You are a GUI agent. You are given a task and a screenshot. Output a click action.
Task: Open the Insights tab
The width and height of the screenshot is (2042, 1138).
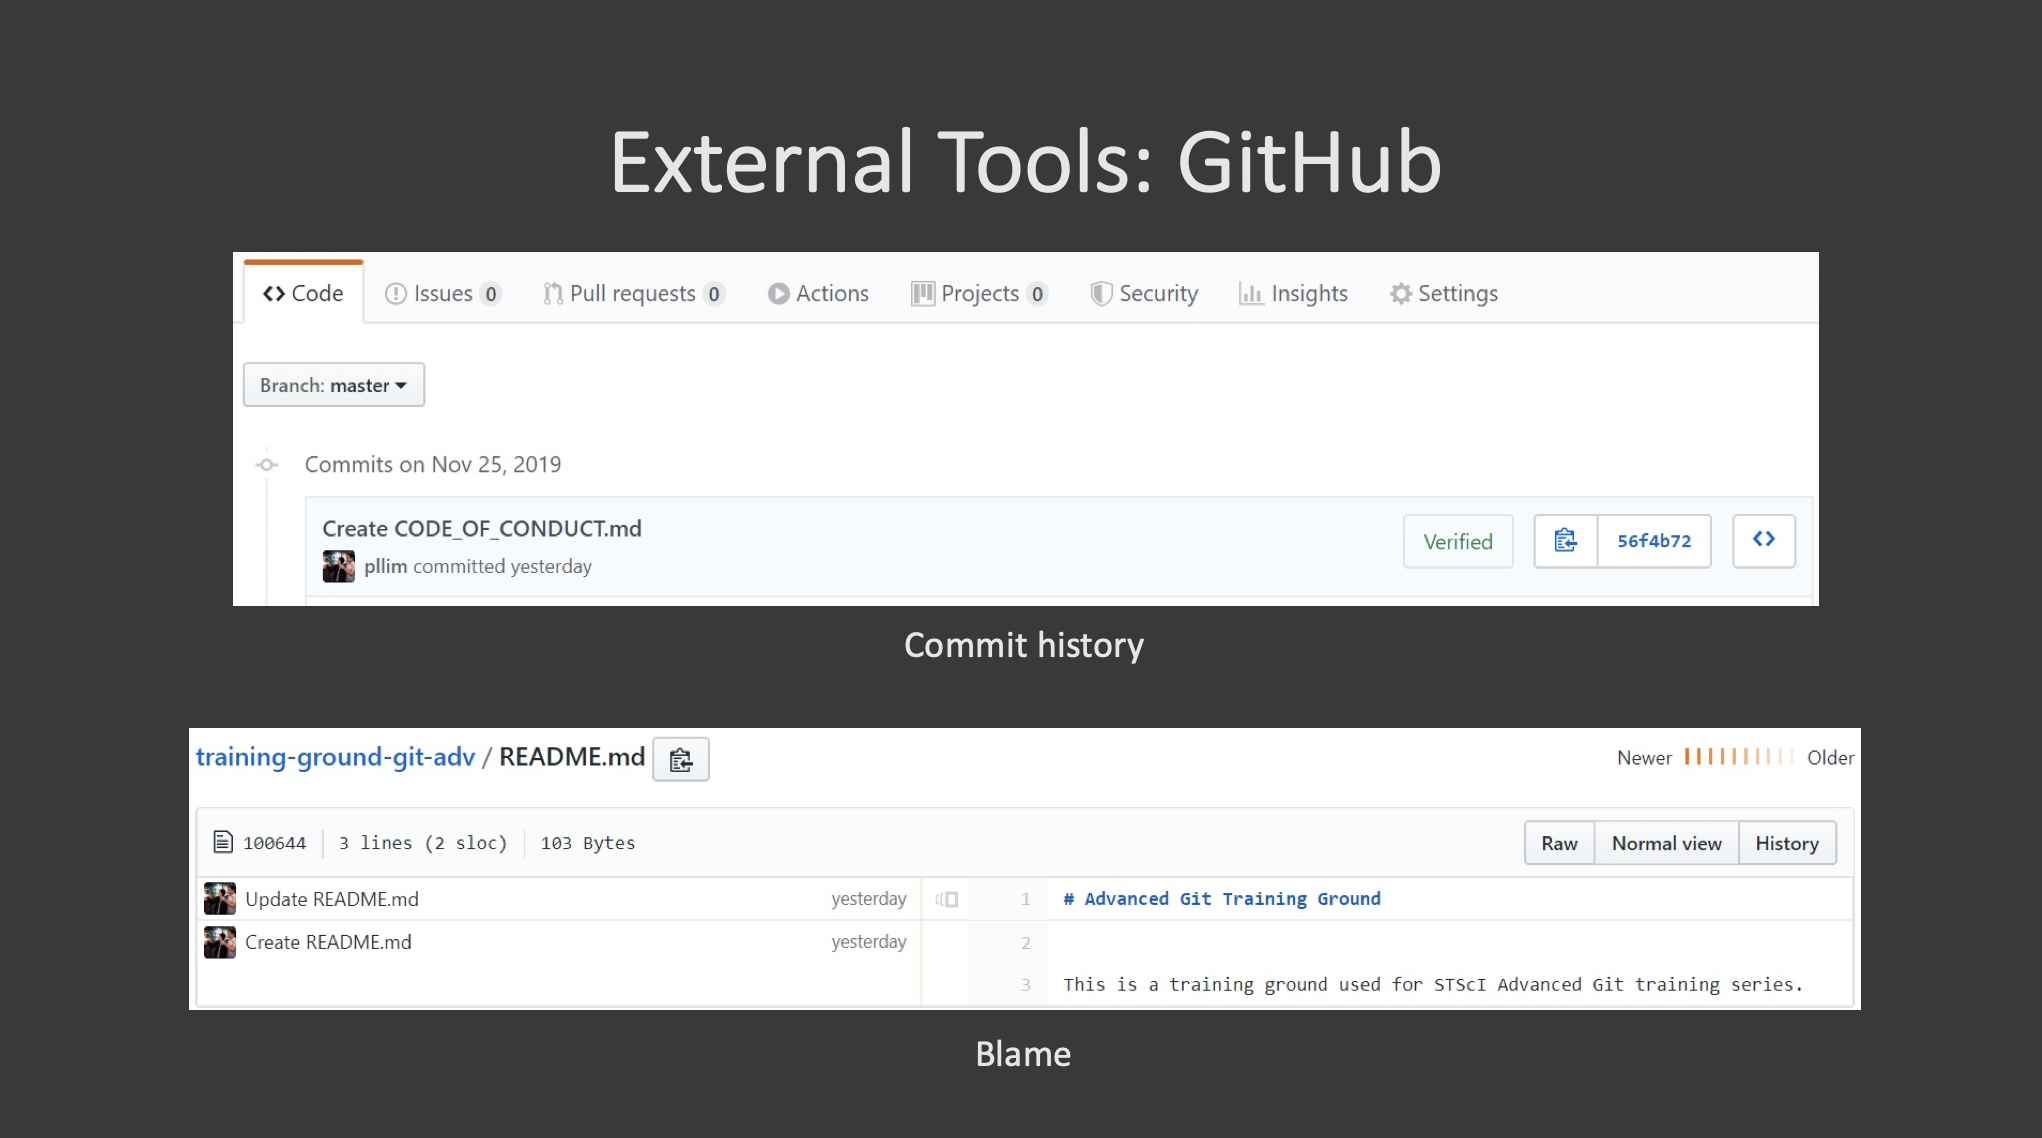pyautogui.click(x=1293, y=293)
